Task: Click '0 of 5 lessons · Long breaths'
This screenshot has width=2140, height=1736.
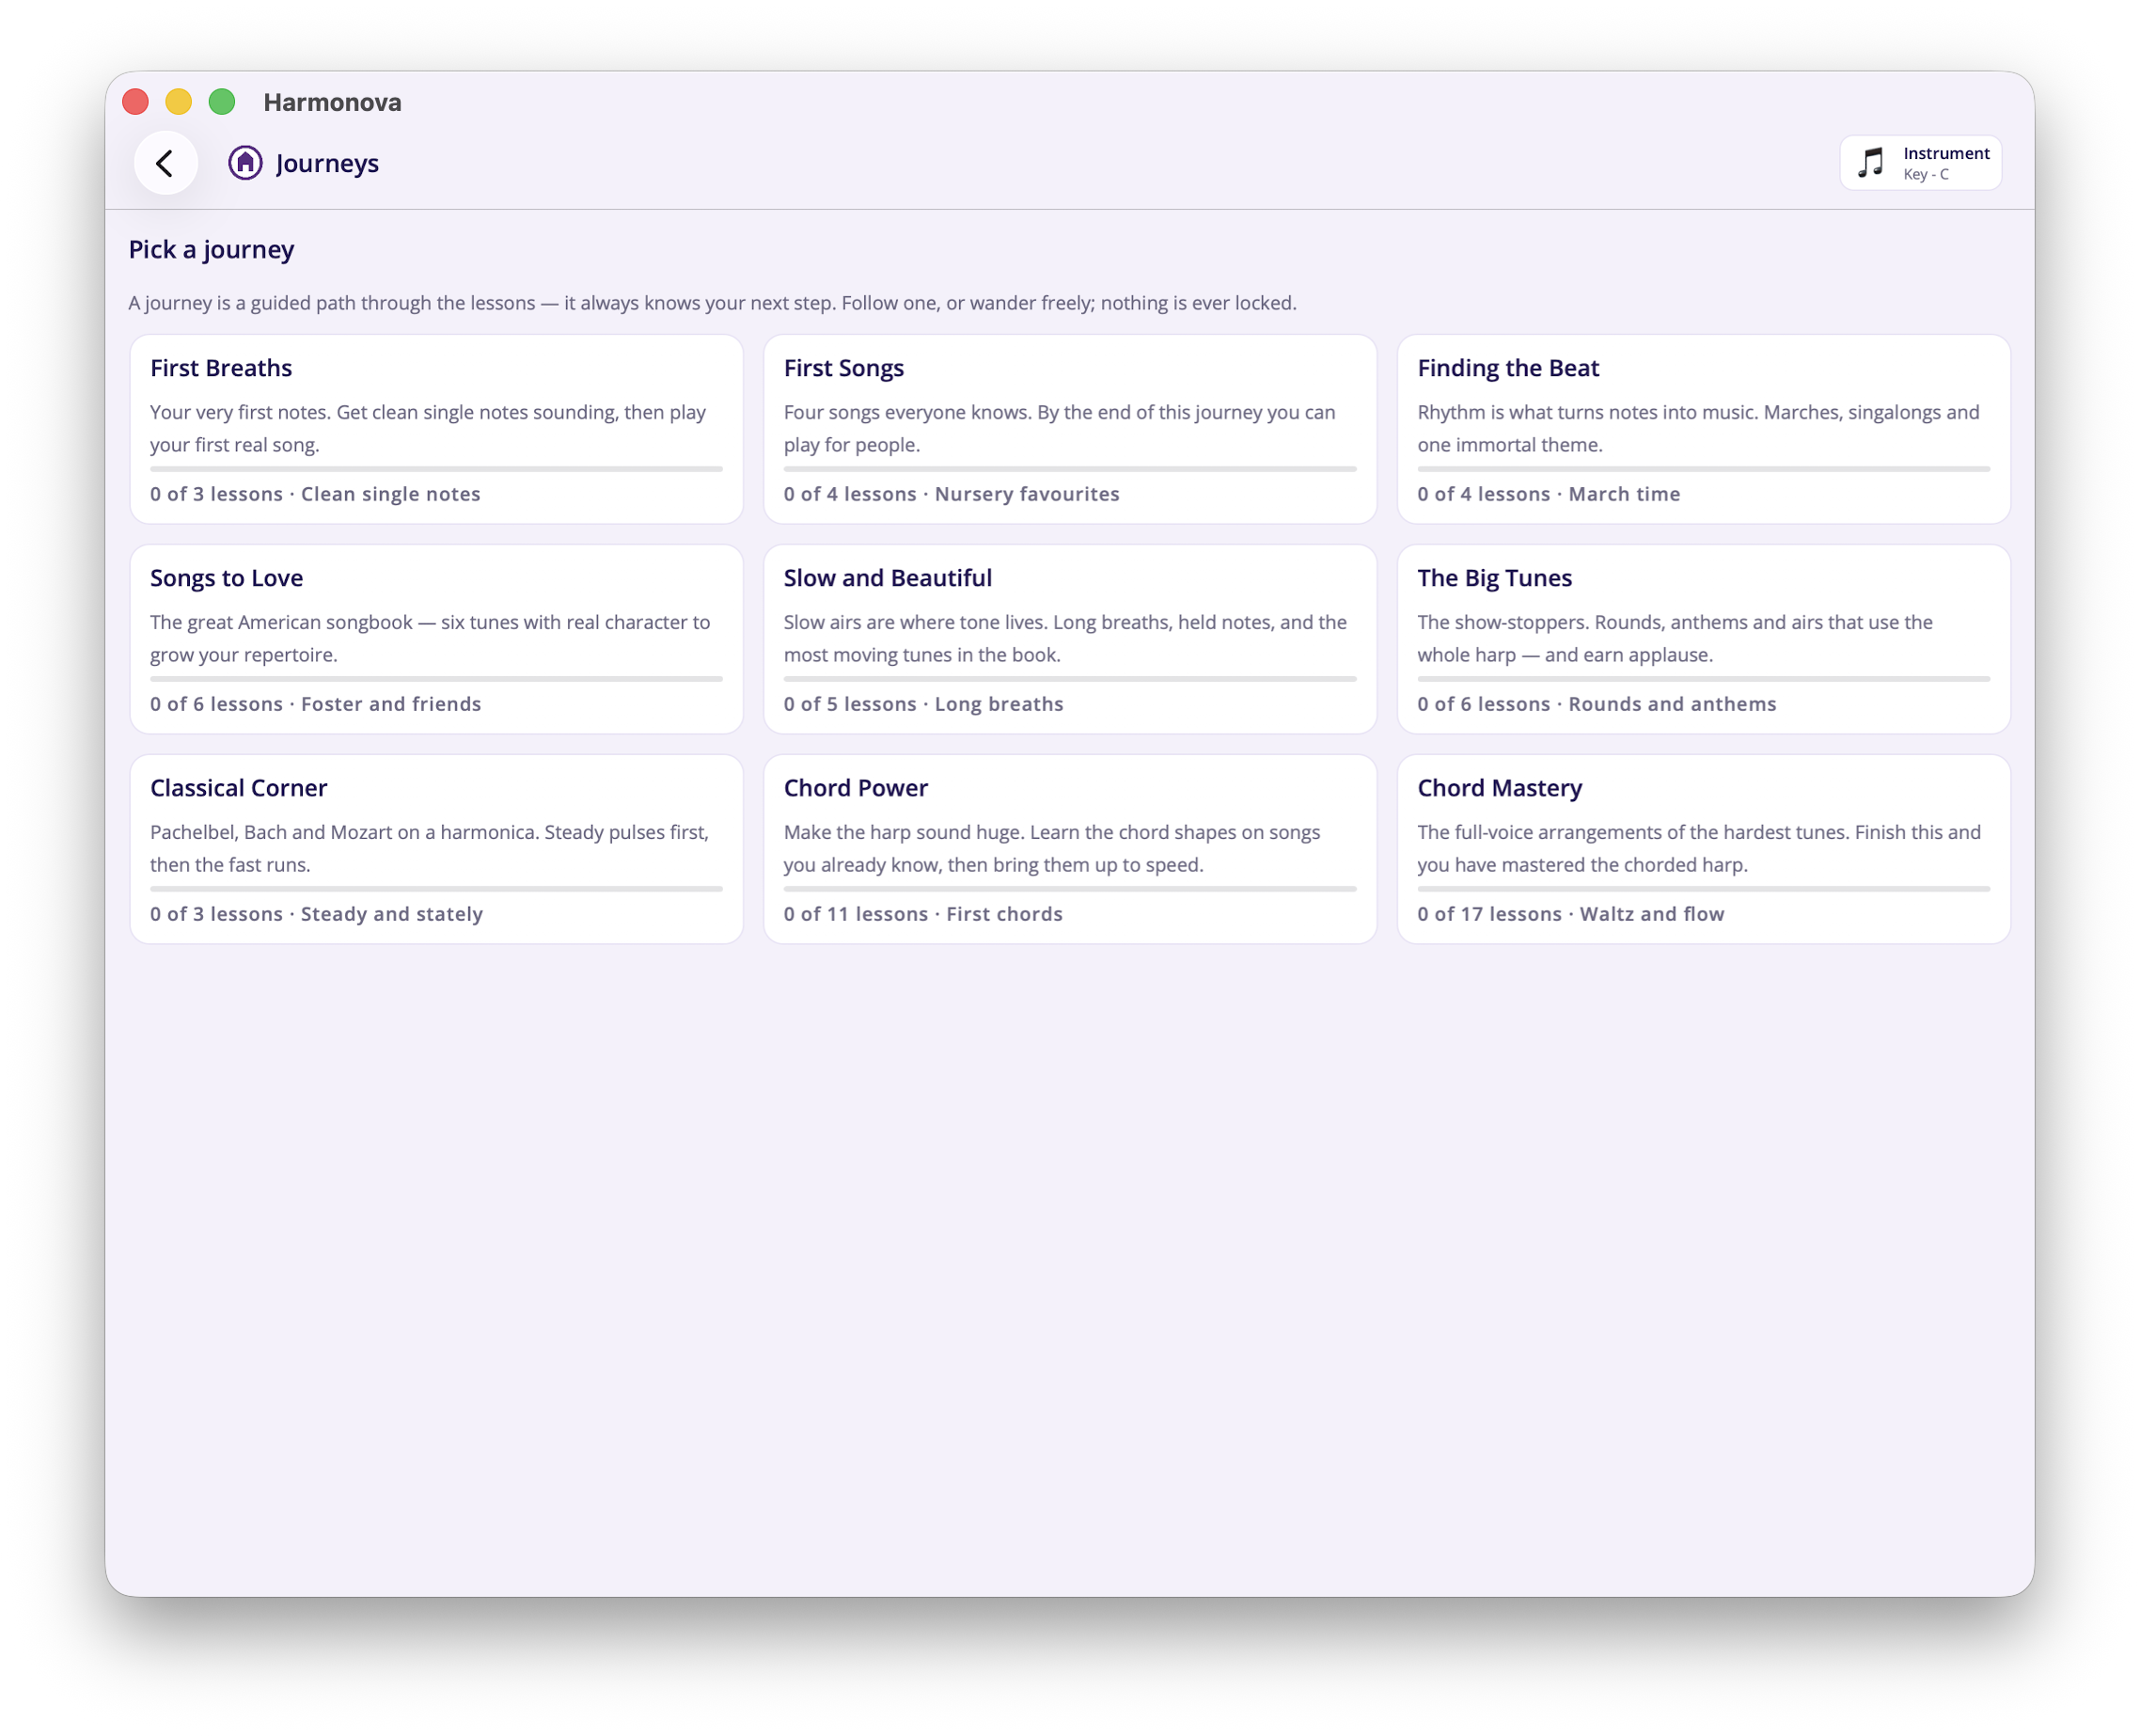Action: pyautogui.click(x=924, y=704)
